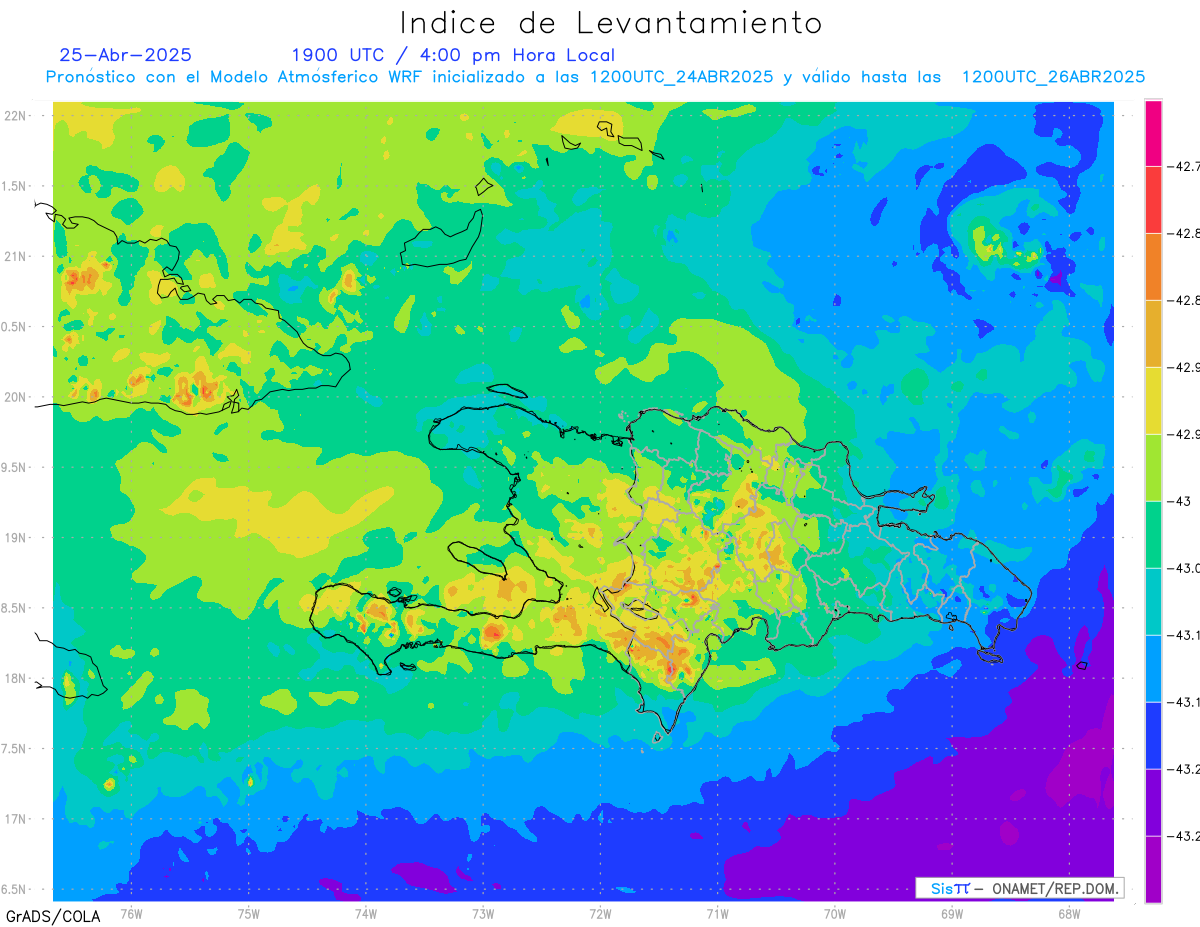This screenshot has width=1200, height=927.
Task: Click the '70W' longitude label
Action: 835,913
